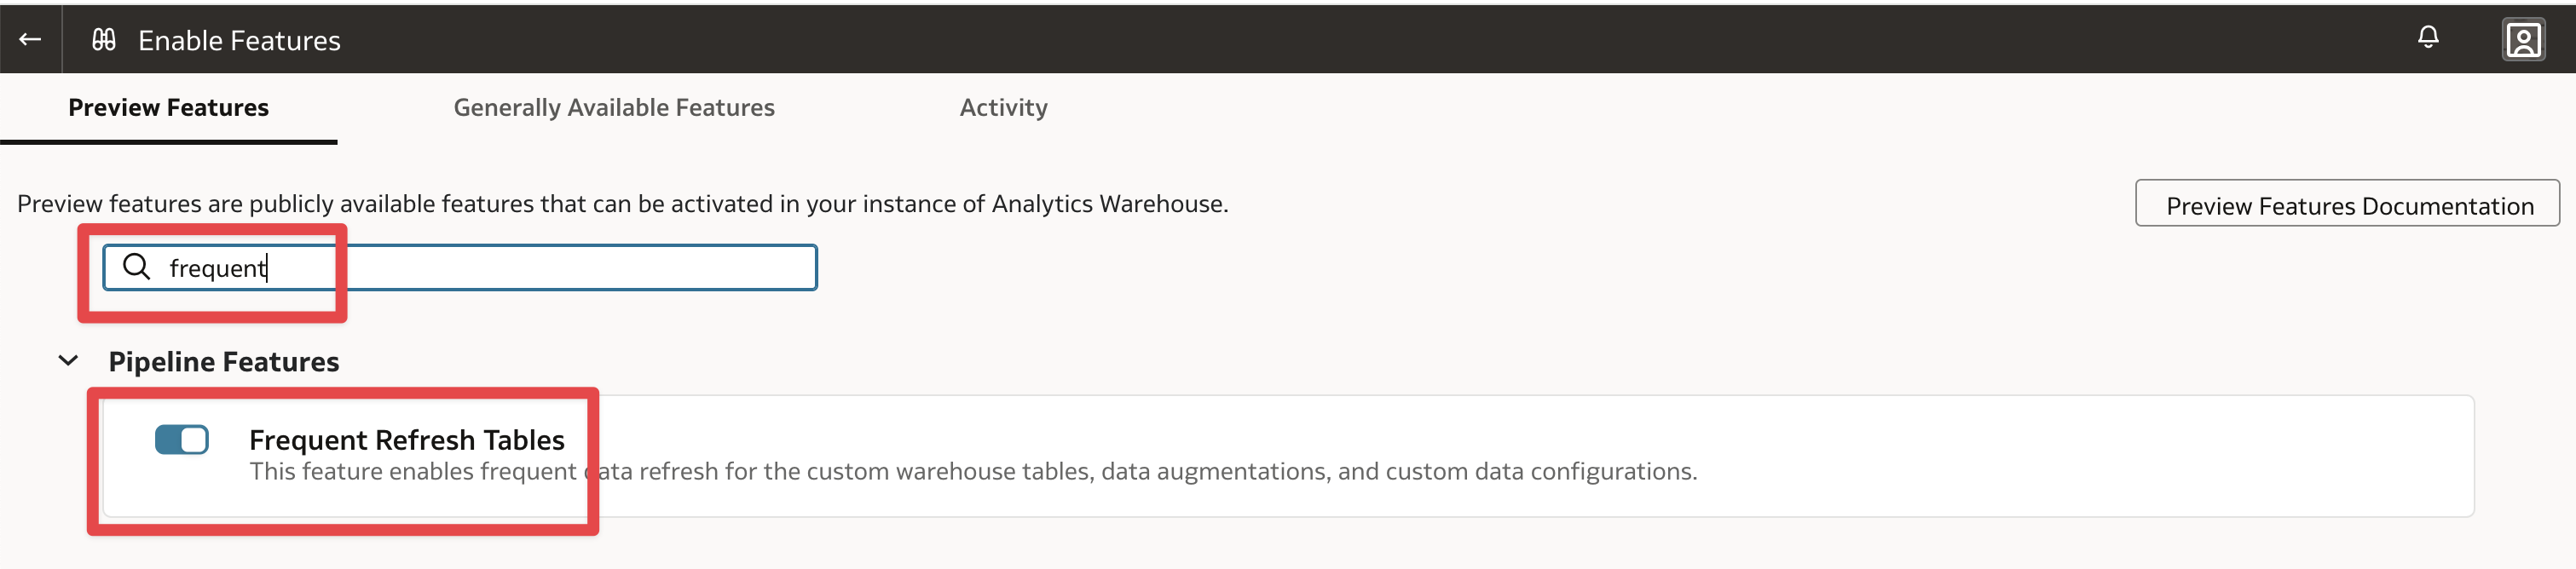Image resolution: width=2576 pixels, height=569 pixels.
Task: Open the notifications bell
Action: (x=2427, y=38)
